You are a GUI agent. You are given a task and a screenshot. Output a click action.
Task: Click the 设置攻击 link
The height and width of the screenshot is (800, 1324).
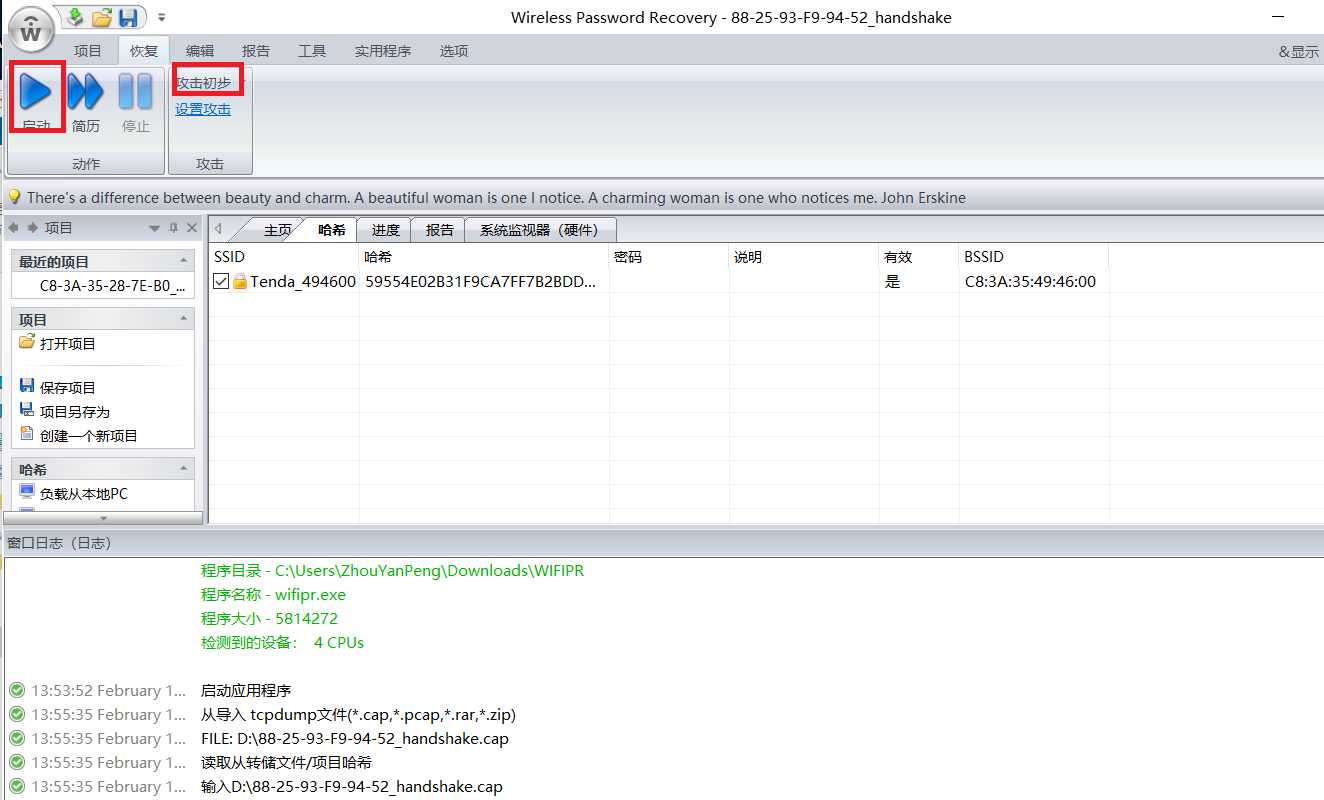tap(203, 109)
